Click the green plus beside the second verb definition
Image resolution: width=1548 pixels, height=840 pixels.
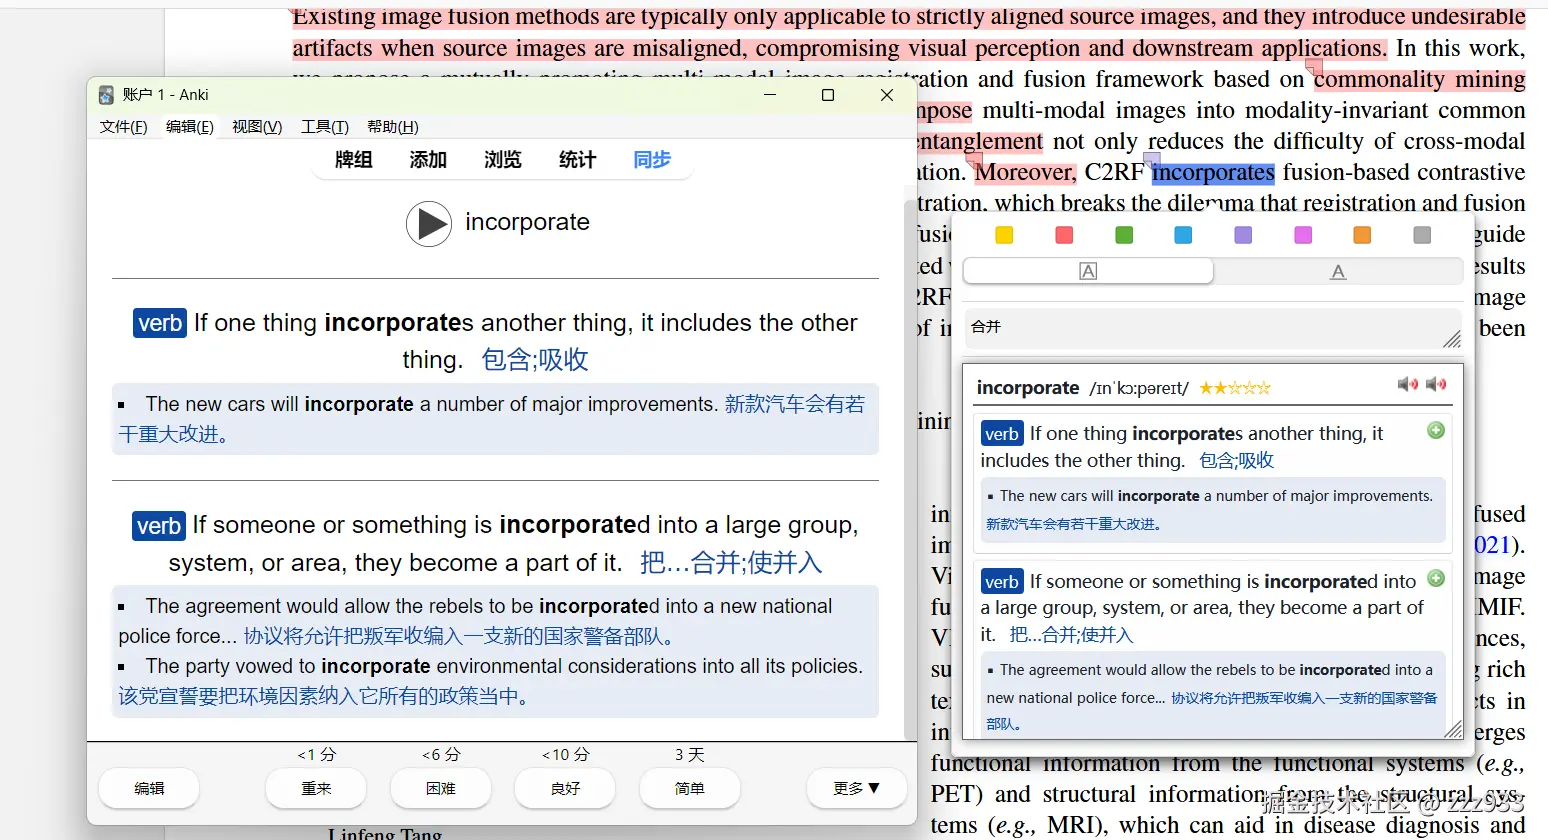(x=1436, y=578)
